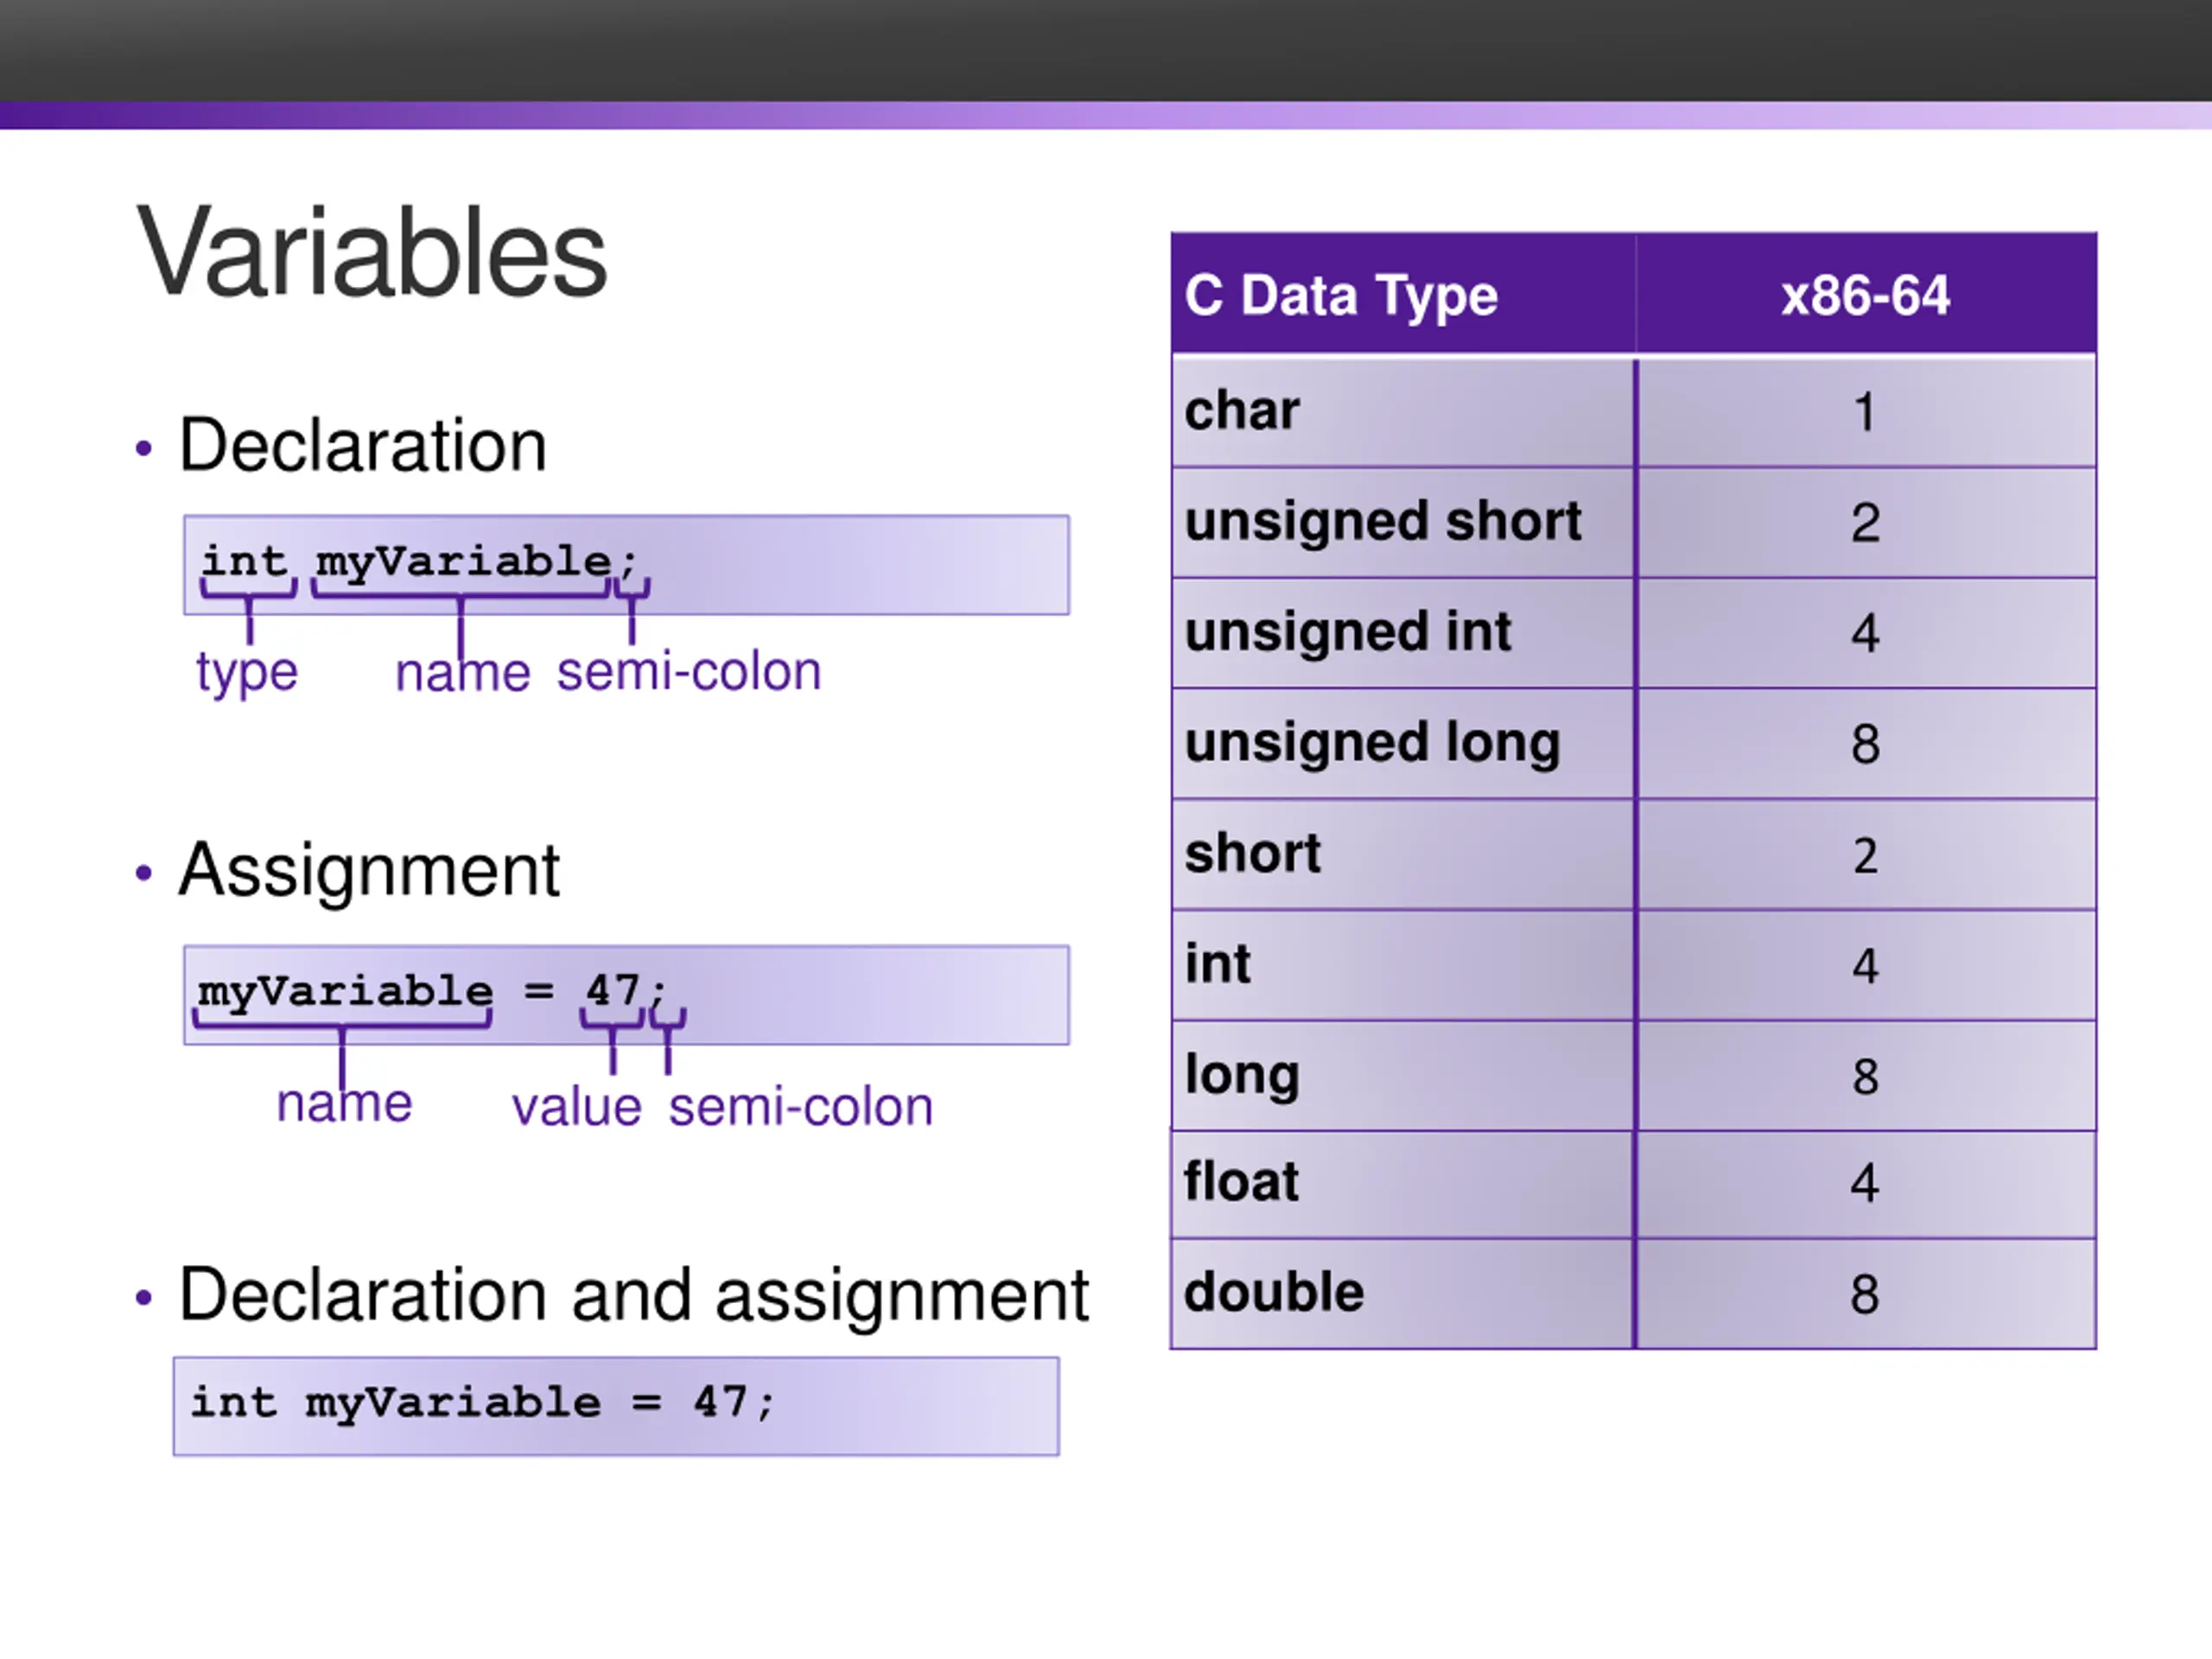This screenshot has height=1659, width=2212.
Task: Click the 'type' annotation label
Action: click(x=247, y=672)
